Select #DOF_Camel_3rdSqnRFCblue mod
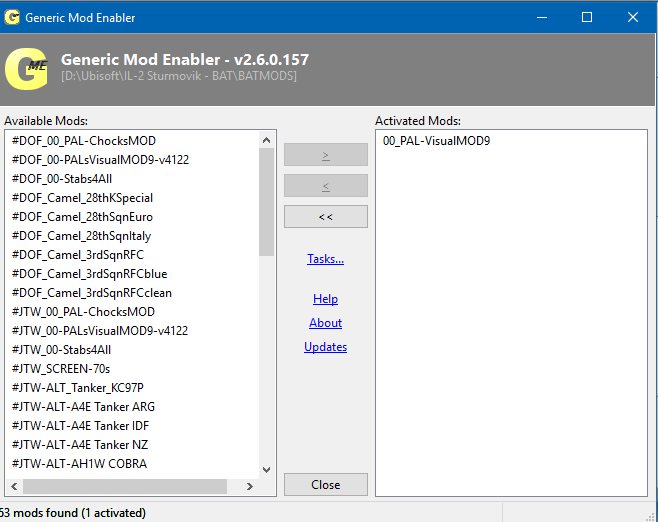 [x=89, y=274]
